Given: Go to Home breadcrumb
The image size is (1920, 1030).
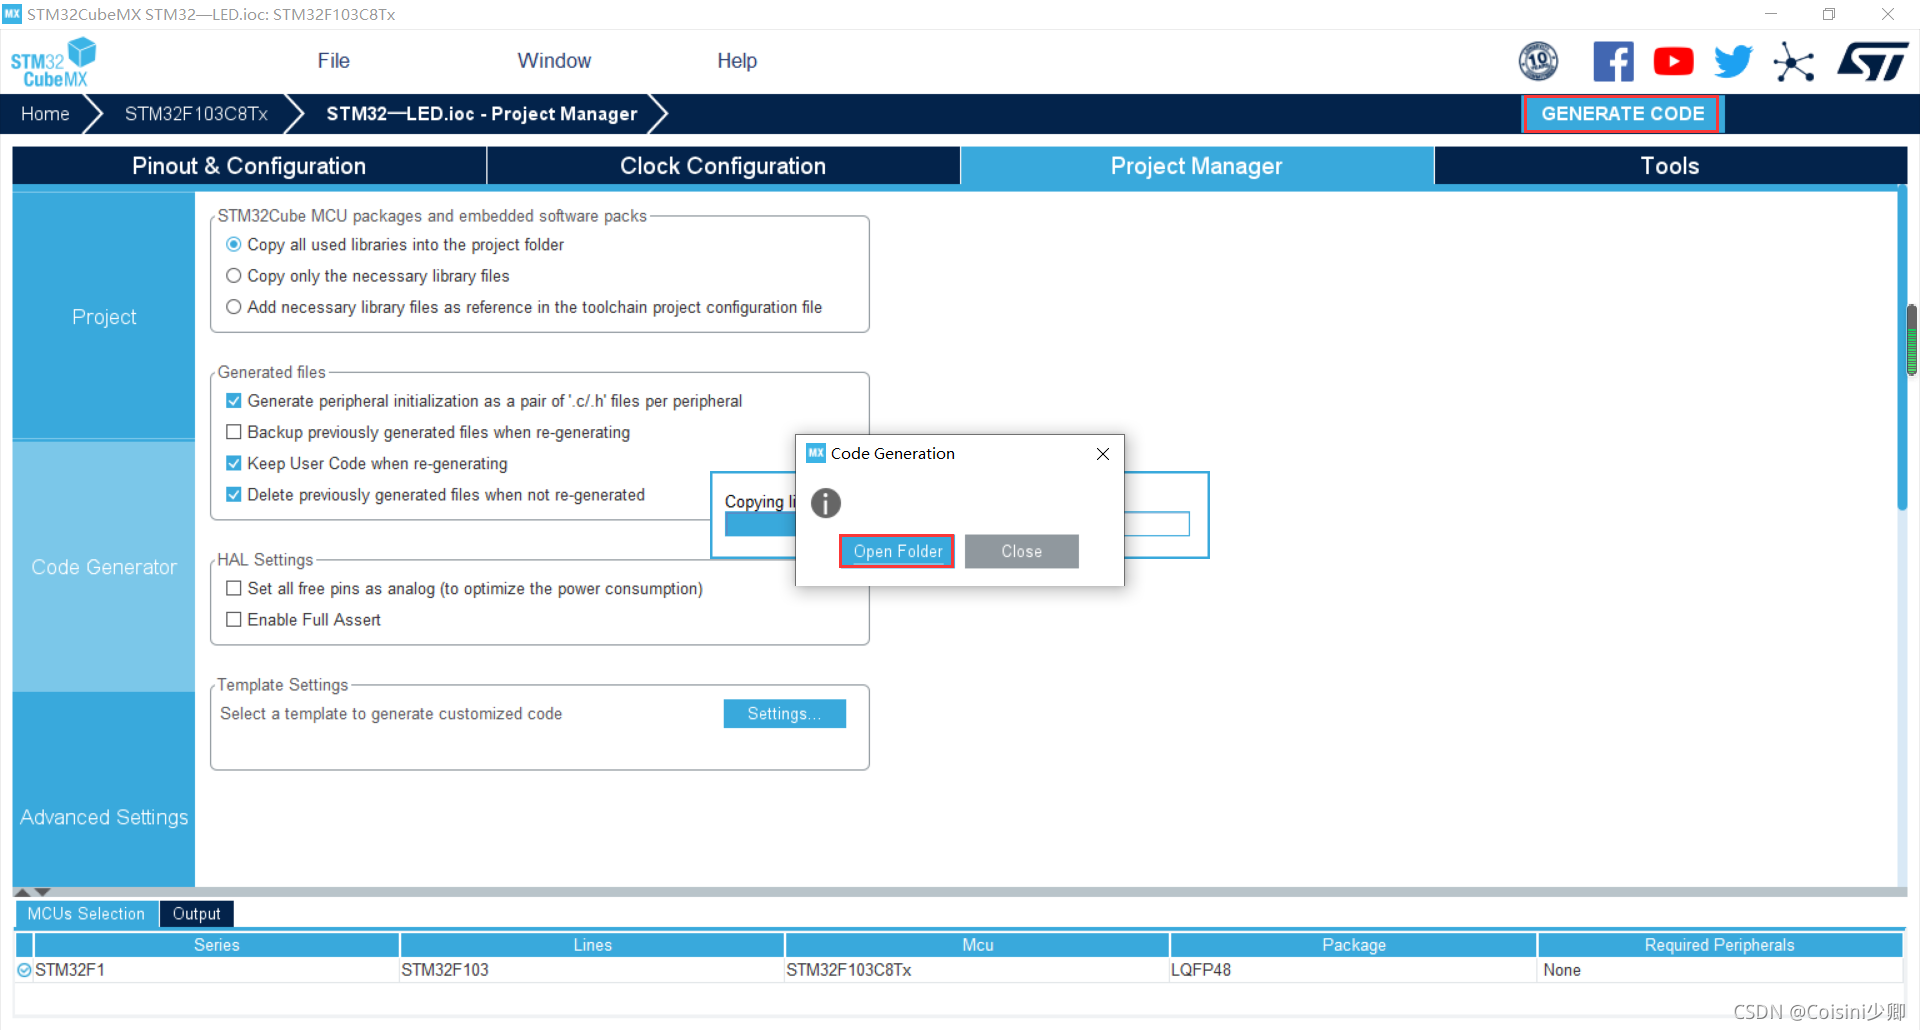Looking at the screenshot, I should (45, 114).
